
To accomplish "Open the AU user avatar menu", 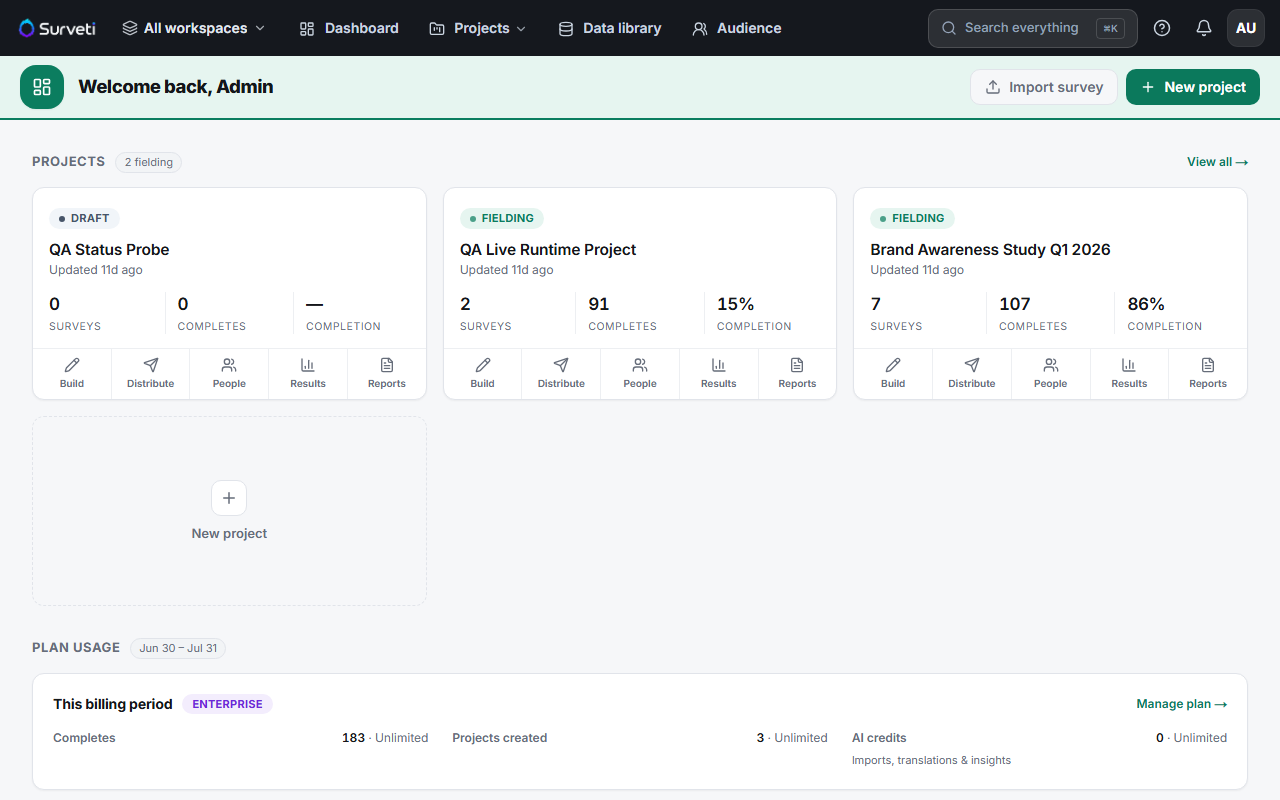I will (x=1246, y=28).
